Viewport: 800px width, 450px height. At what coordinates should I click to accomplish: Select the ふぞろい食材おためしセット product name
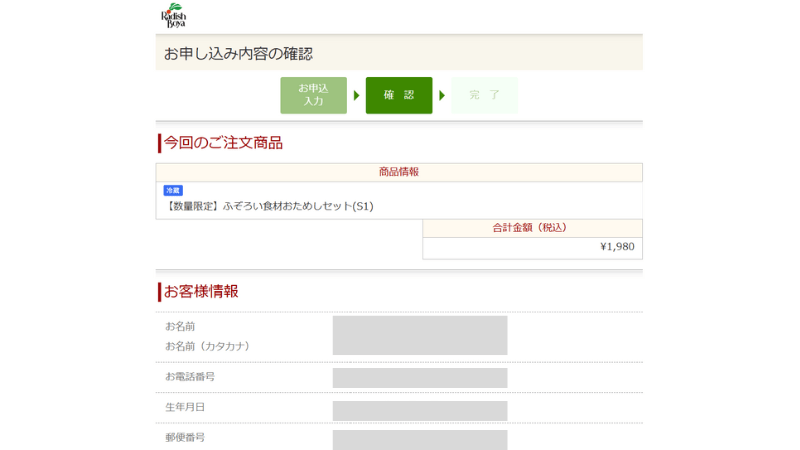click(268, 206)
